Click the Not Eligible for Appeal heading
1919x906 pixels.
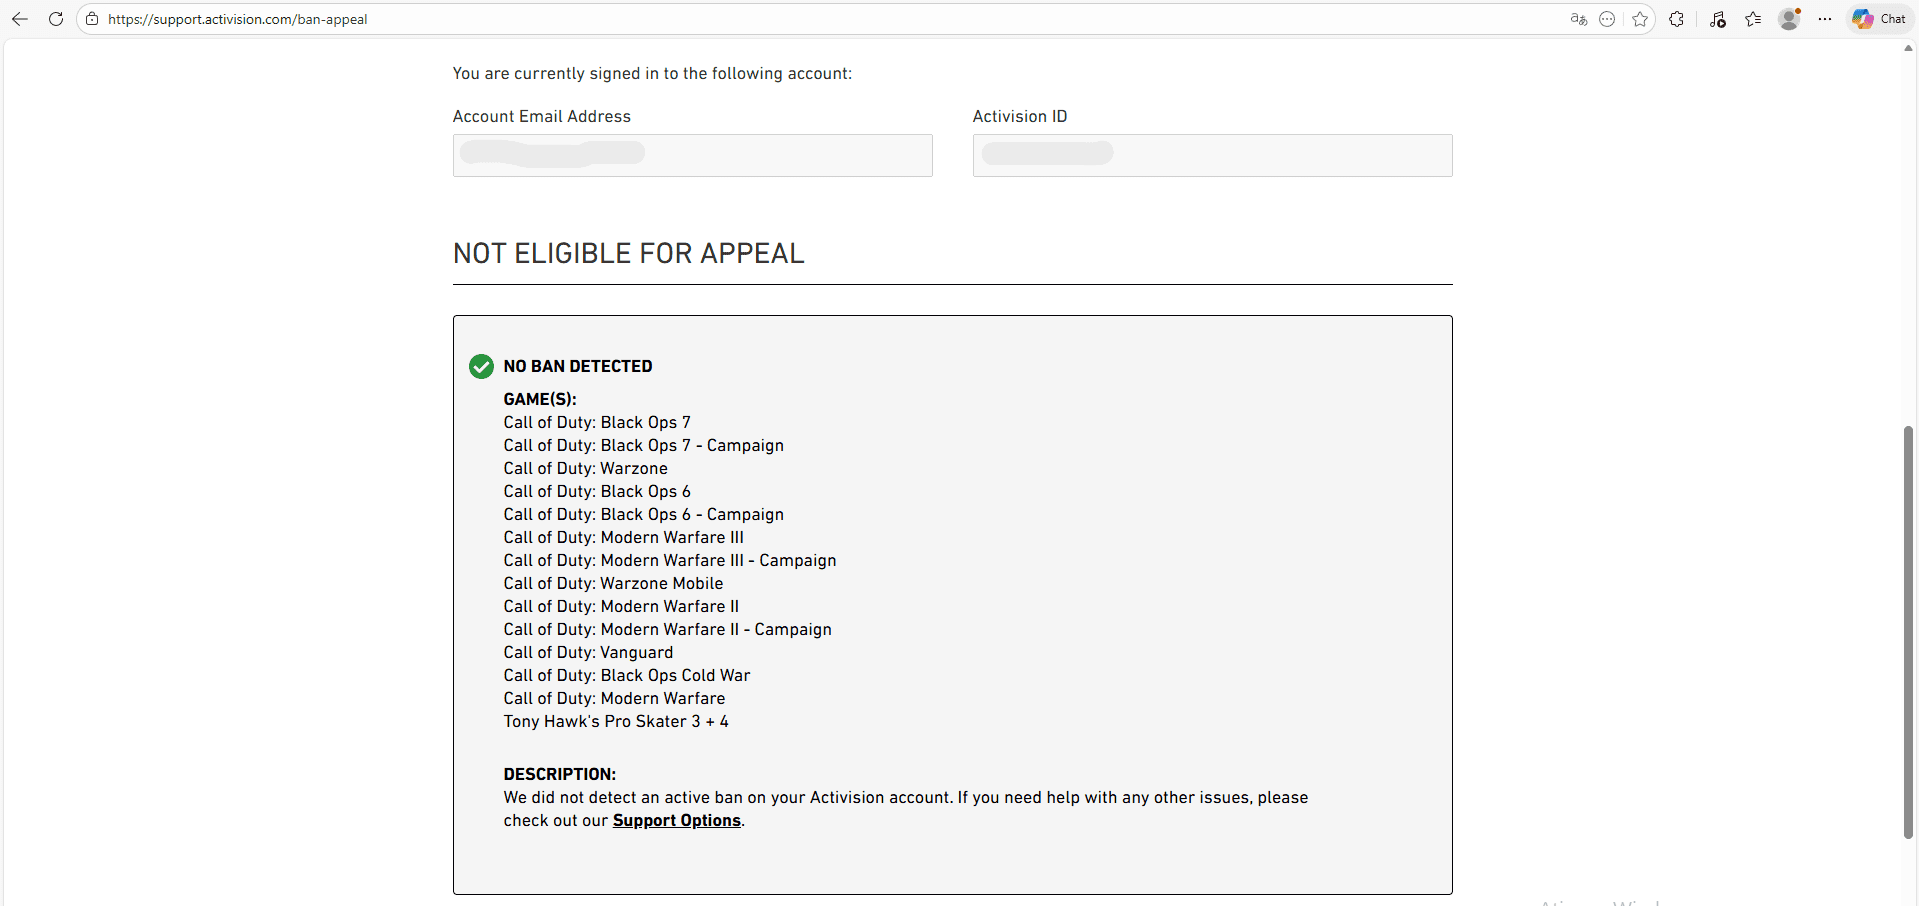click(x=628, y=254)
